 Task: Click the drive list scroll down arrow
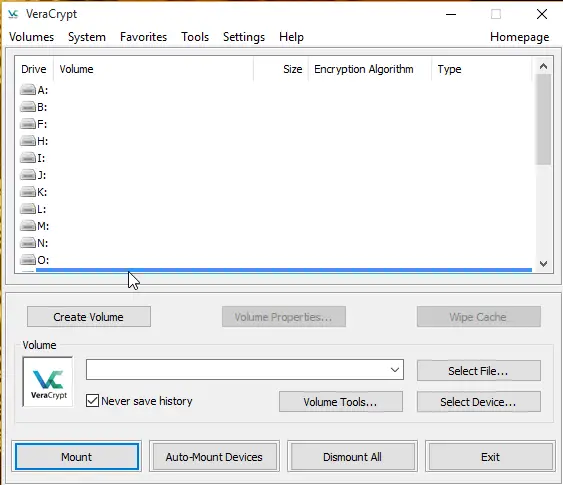point(543,264)
